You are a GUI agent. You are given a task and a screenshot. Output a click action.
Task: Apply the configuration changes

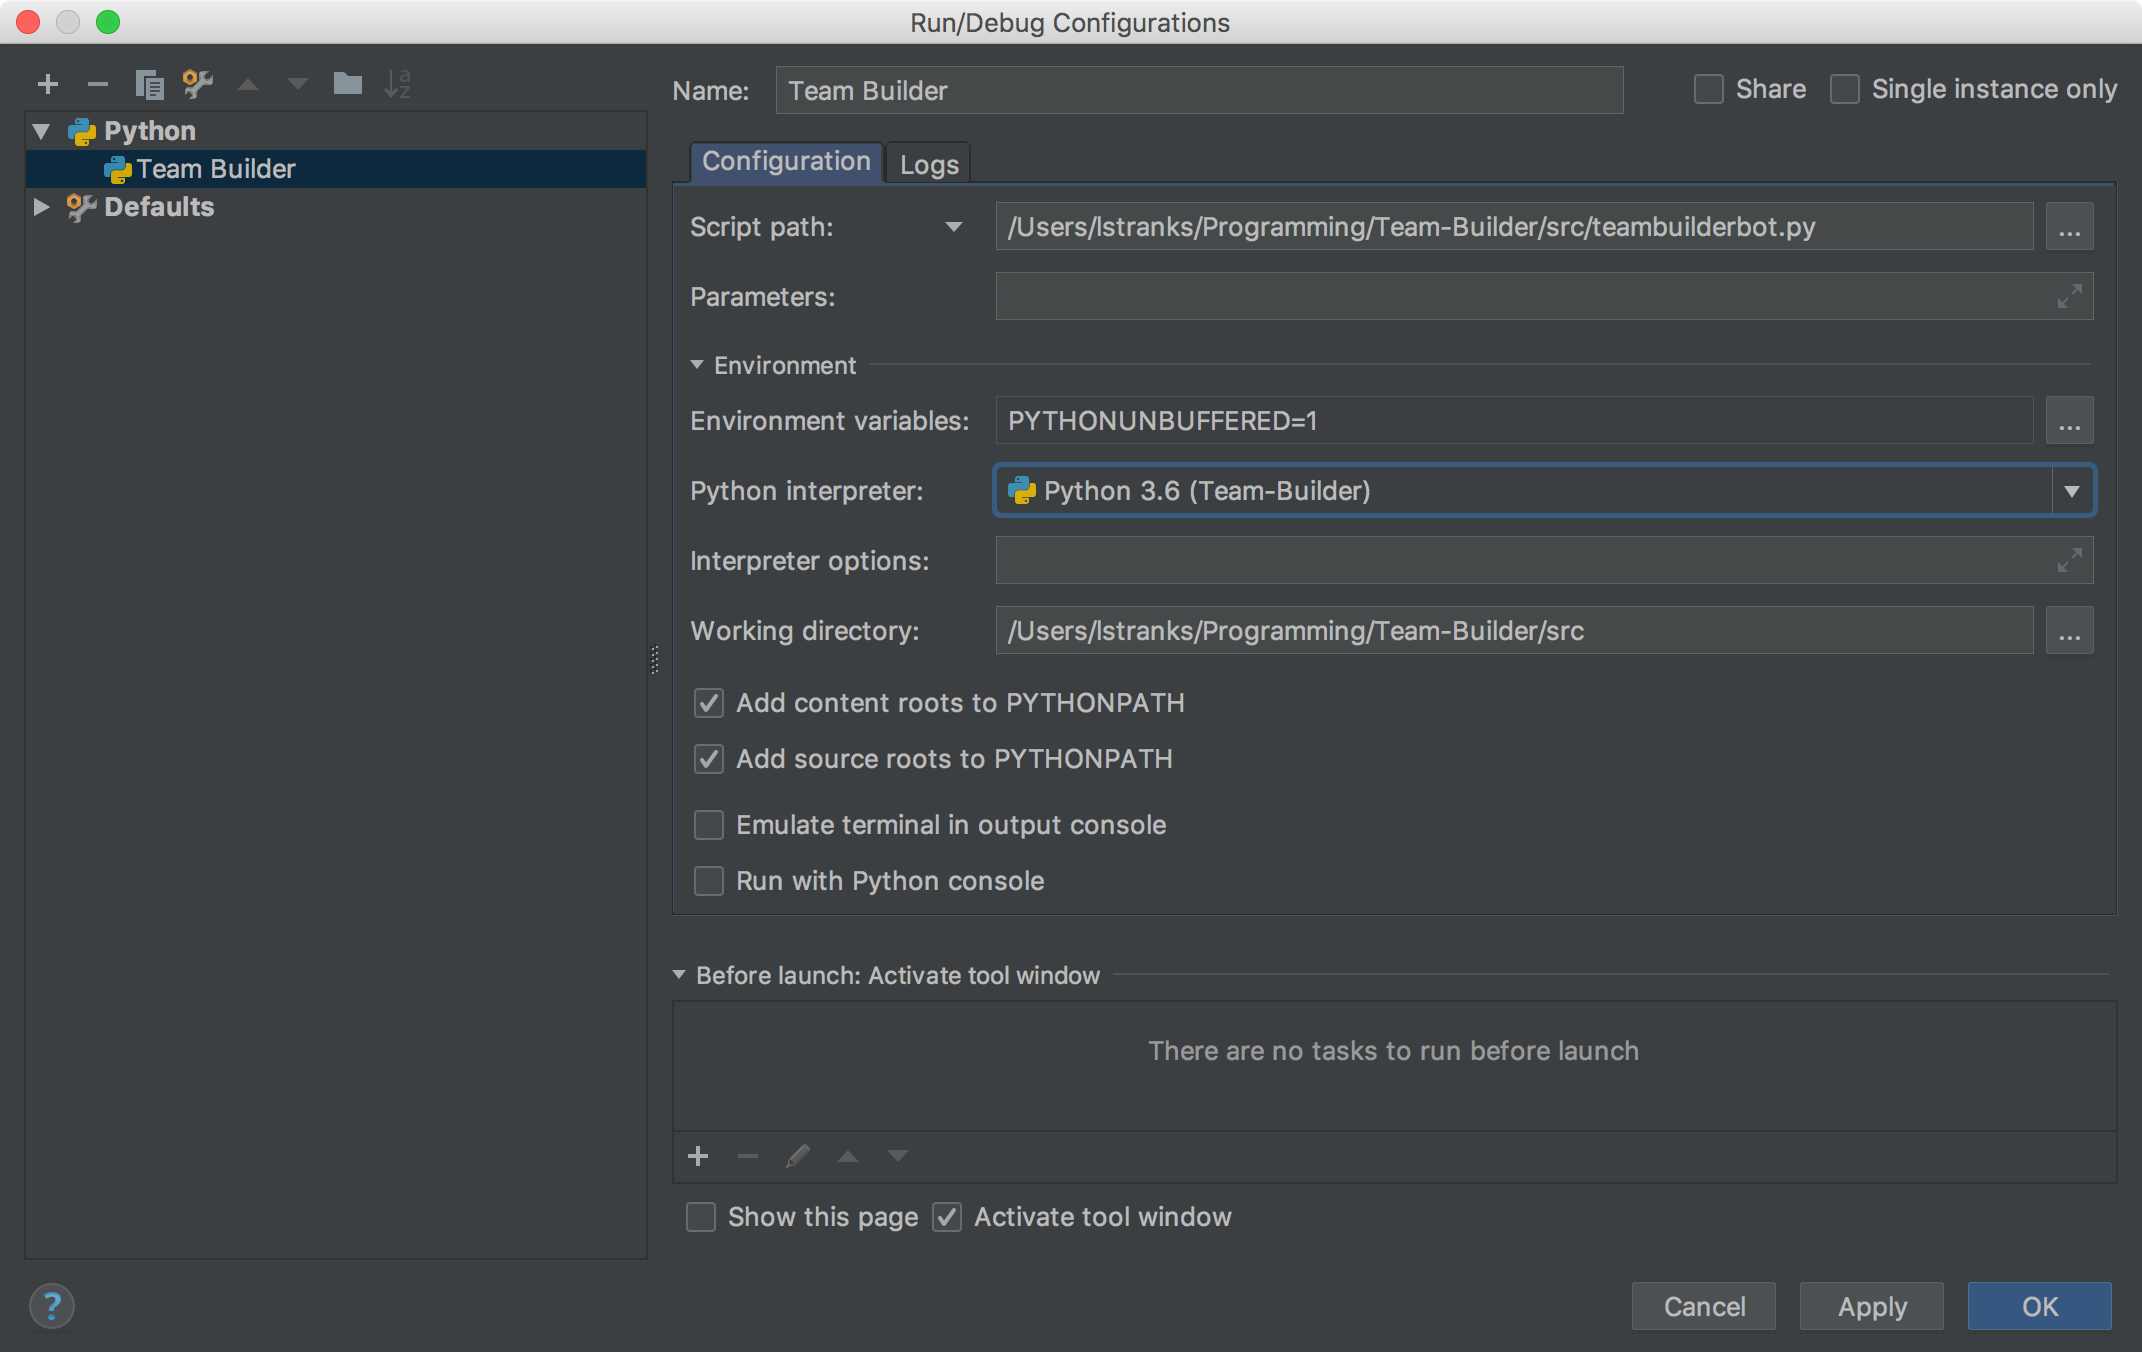1870,1306
